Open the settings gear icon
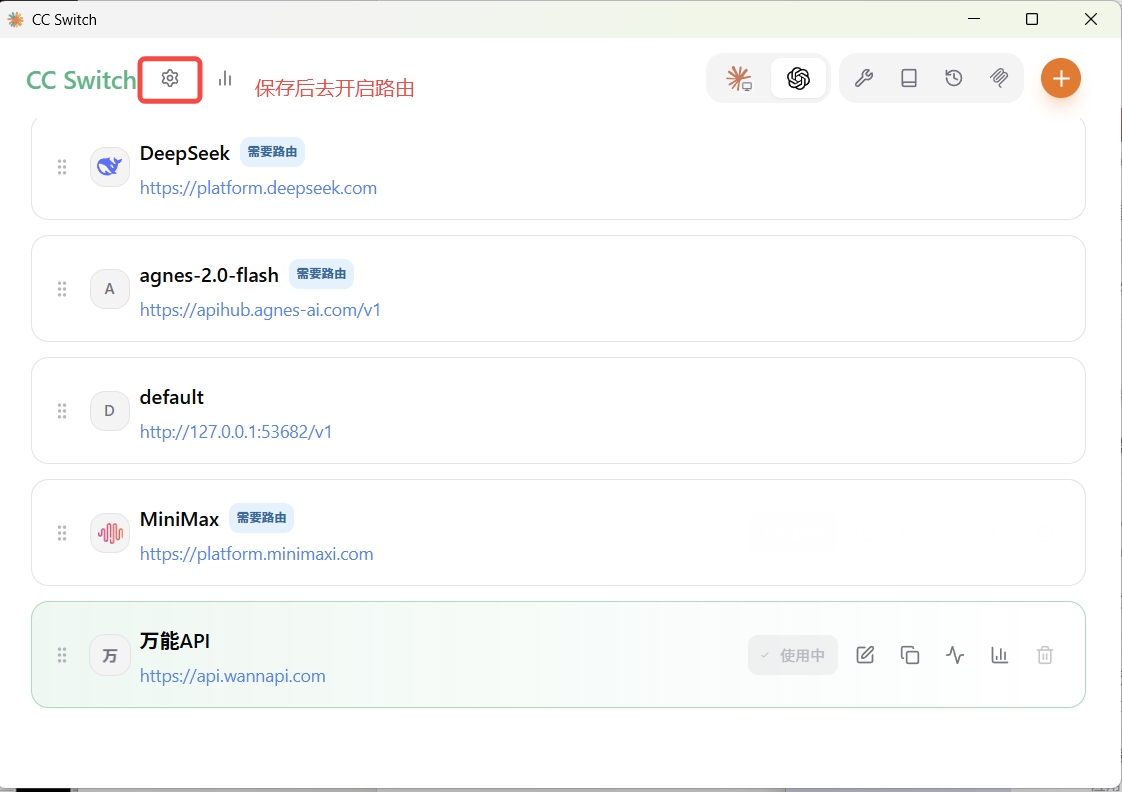 [170, 78]
